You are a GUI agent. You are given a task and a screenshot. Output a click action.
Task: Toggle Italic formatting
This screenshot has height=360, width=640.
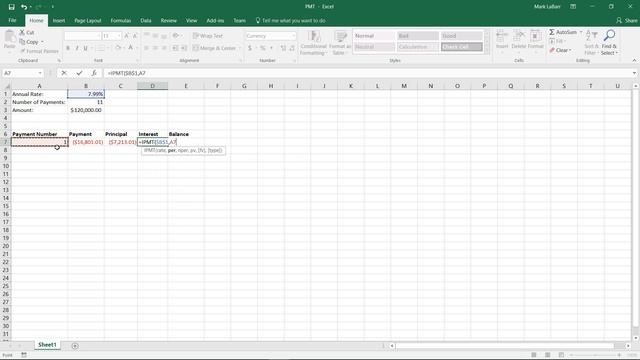click(77, 48)
